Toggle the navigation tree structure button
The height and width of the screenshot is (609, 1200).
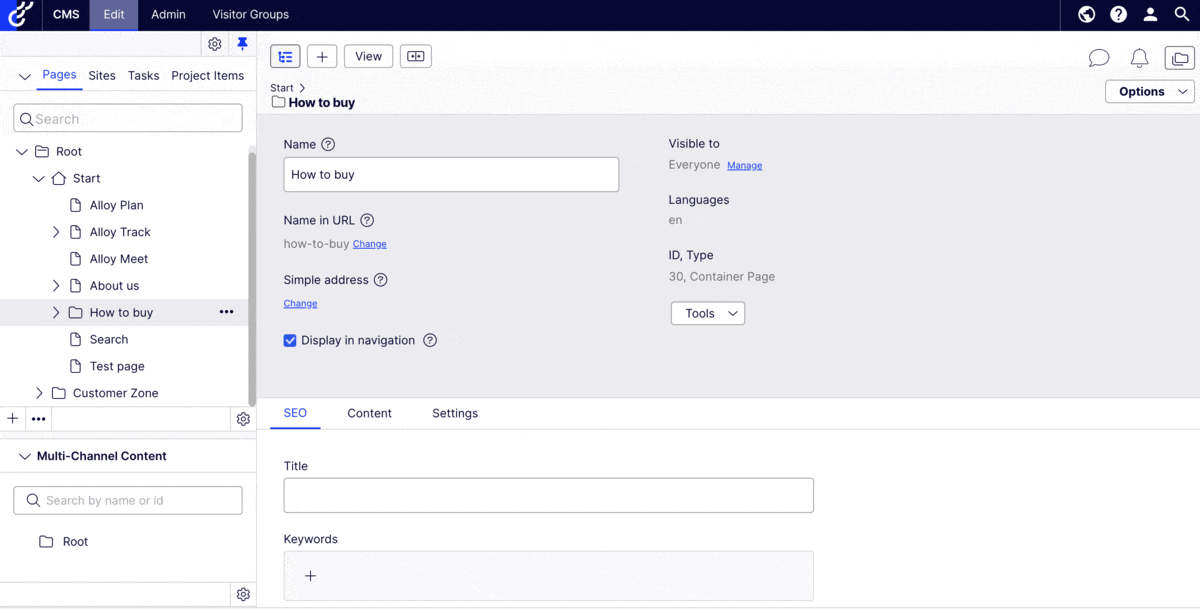(285, 57)
